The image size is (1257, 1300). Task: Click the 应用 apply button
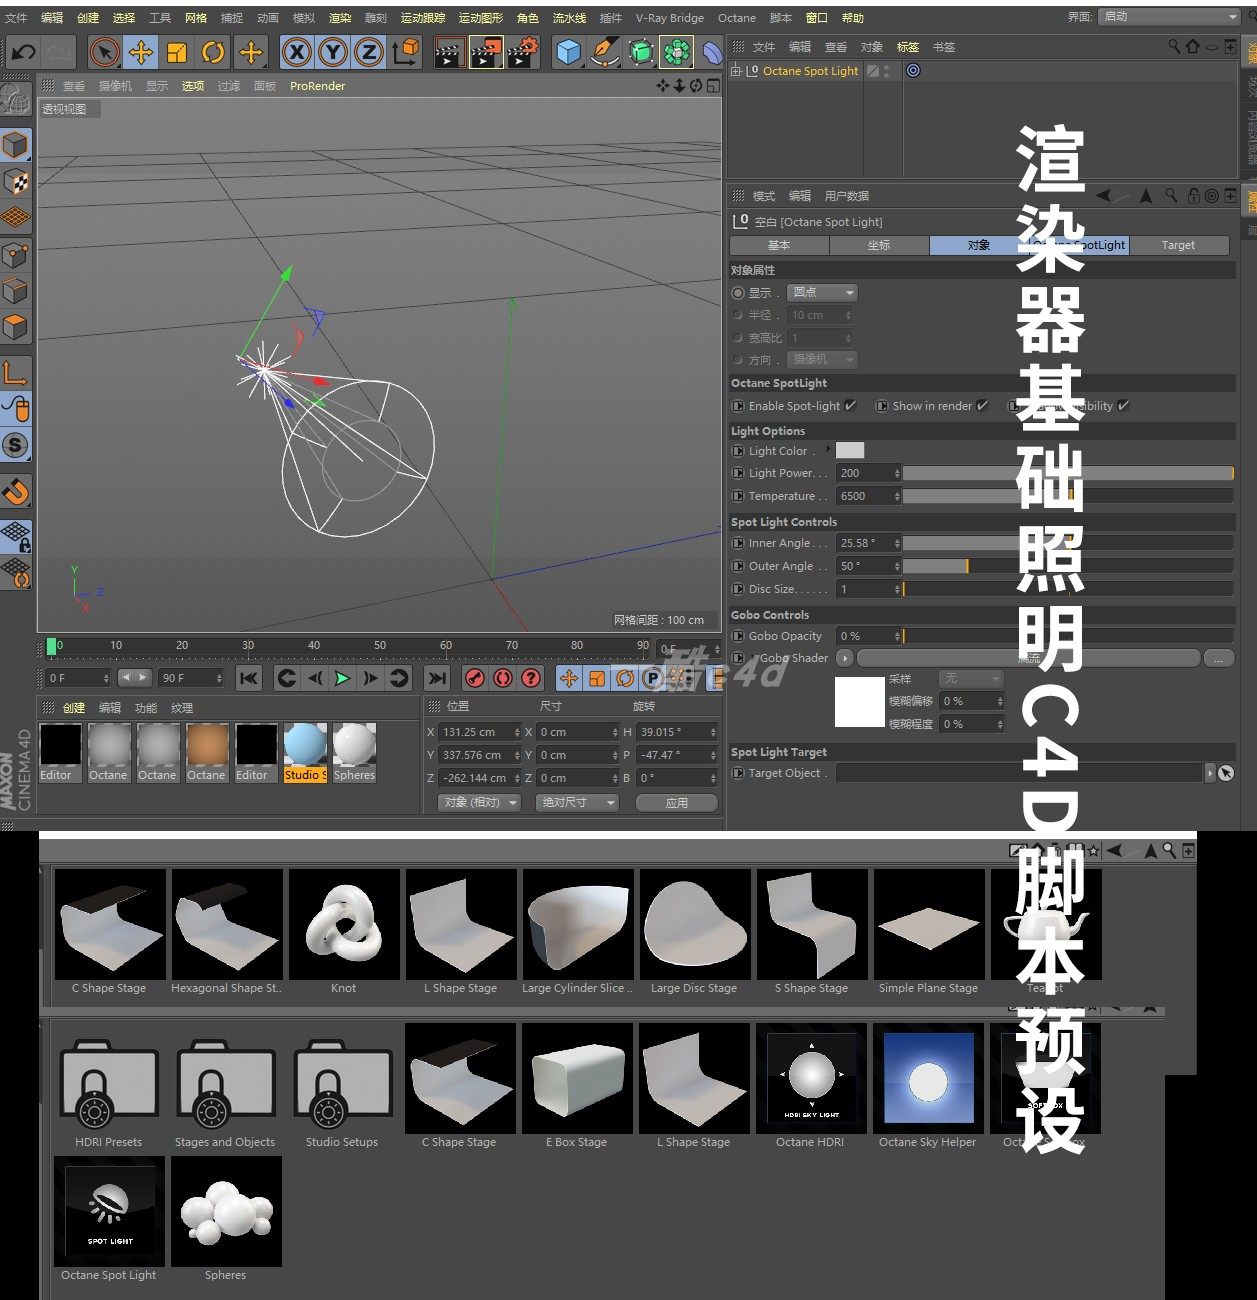tap(677, 802)
